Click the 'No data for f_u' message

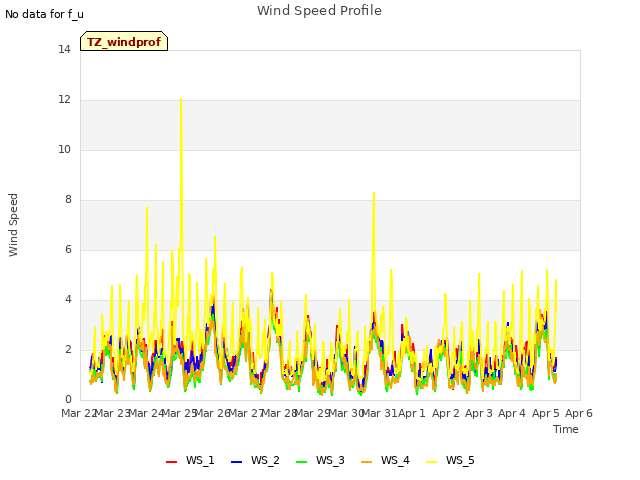44,14
